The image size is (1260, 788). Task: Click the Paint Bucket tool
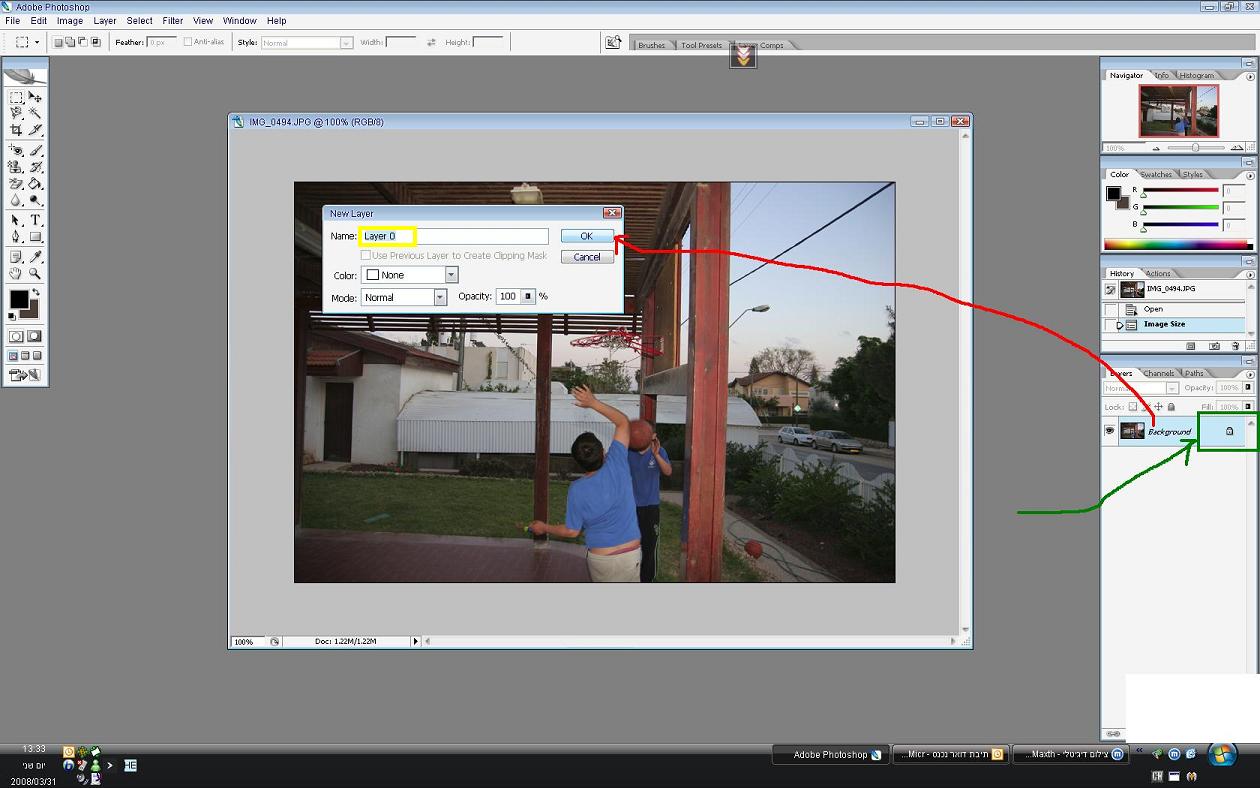tap(35, 184)
